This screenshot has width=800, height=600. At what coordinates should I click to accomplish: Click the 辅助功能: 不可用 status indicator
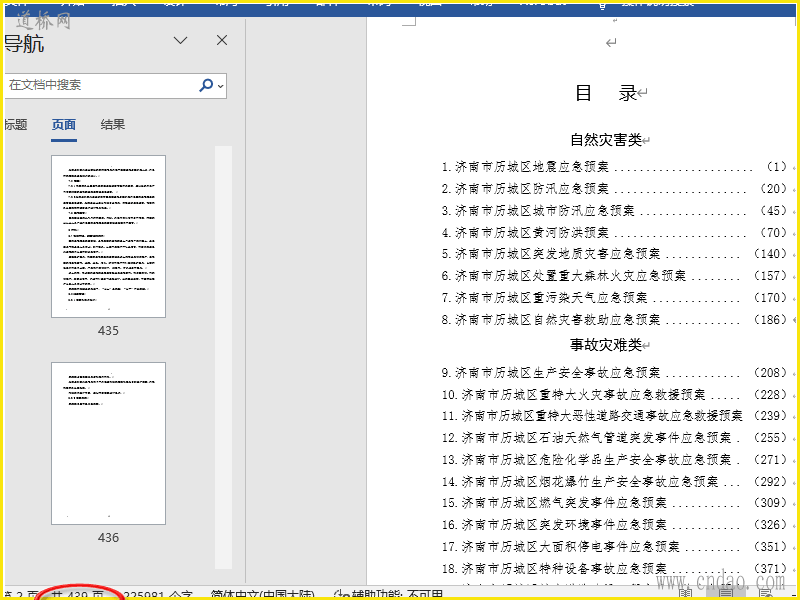(389, 594)
